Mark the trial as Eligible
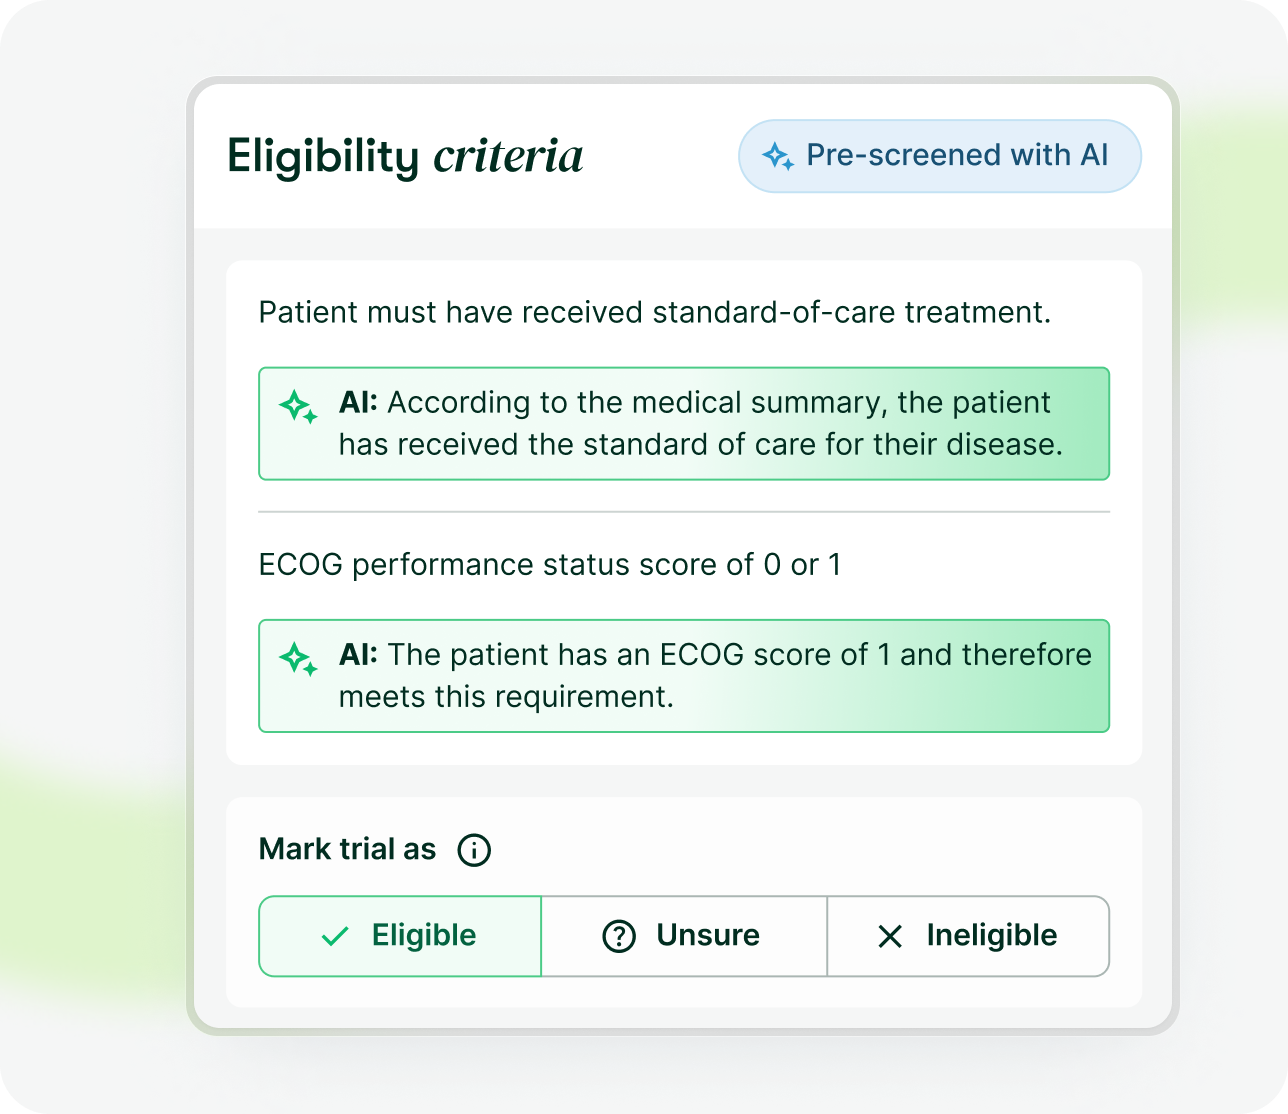The image size is (1288, 1114). pyautogui.click(x=424, y=936)
